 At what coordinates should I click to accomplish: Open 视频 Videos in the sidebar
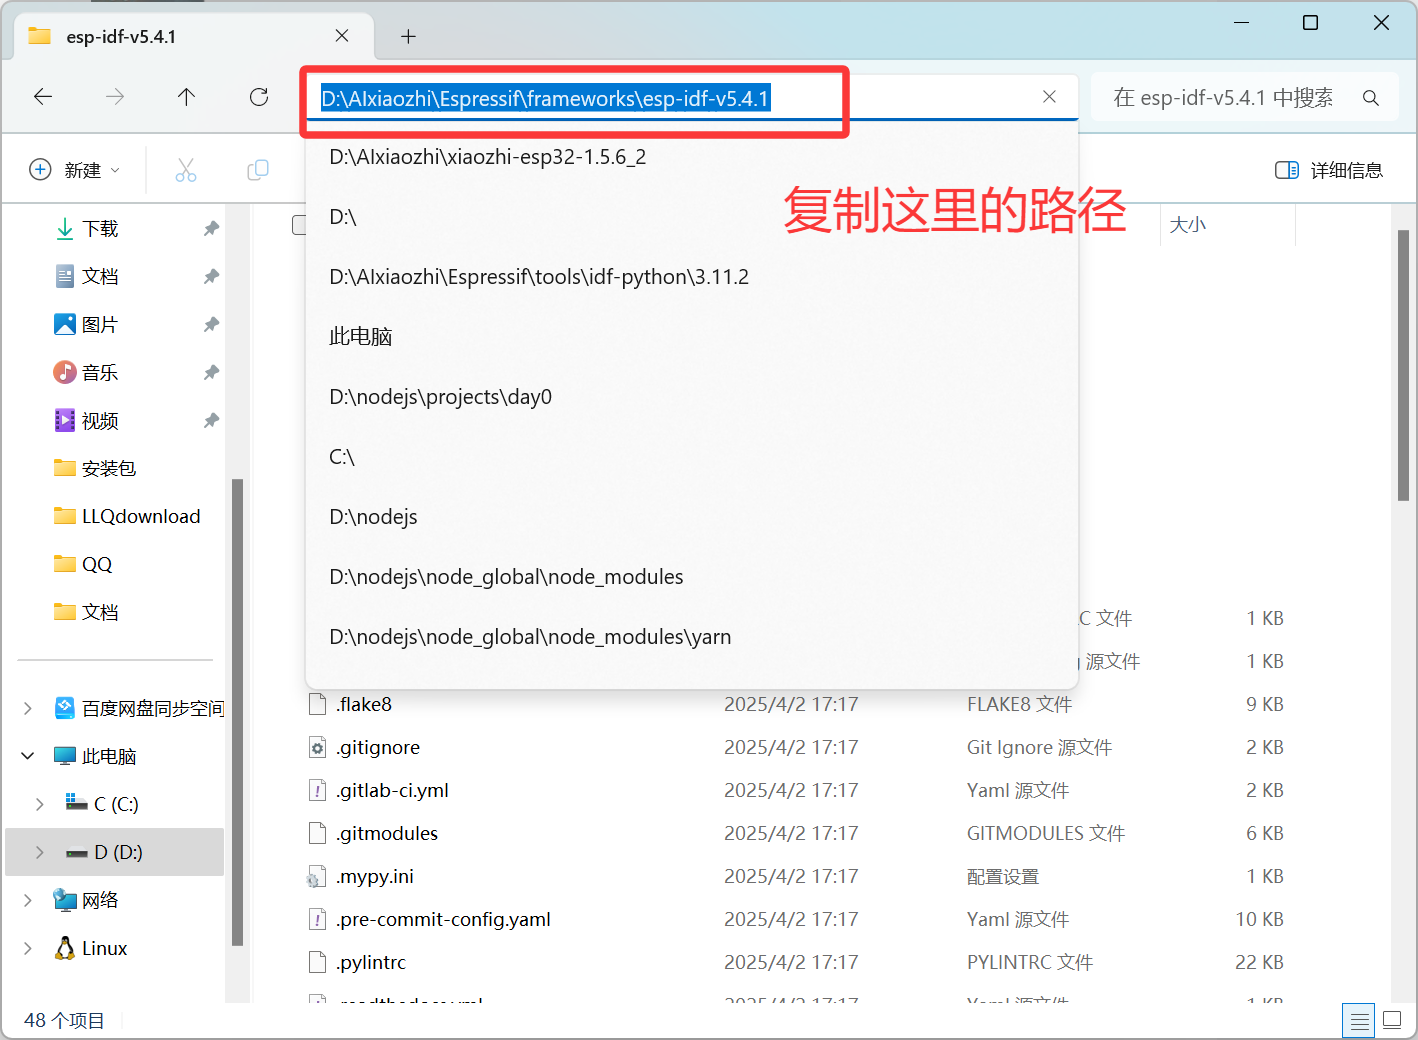[100, 421]
